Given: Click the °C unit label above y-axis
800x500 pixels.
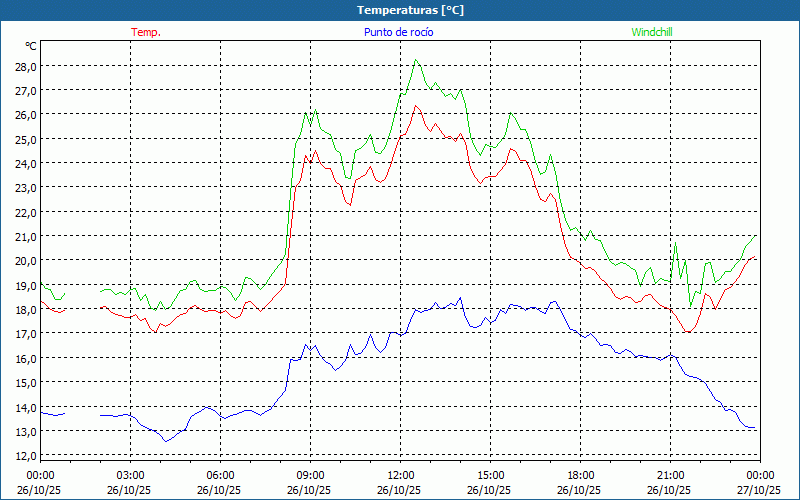Looking at the screenshot, I should point(30,46).
